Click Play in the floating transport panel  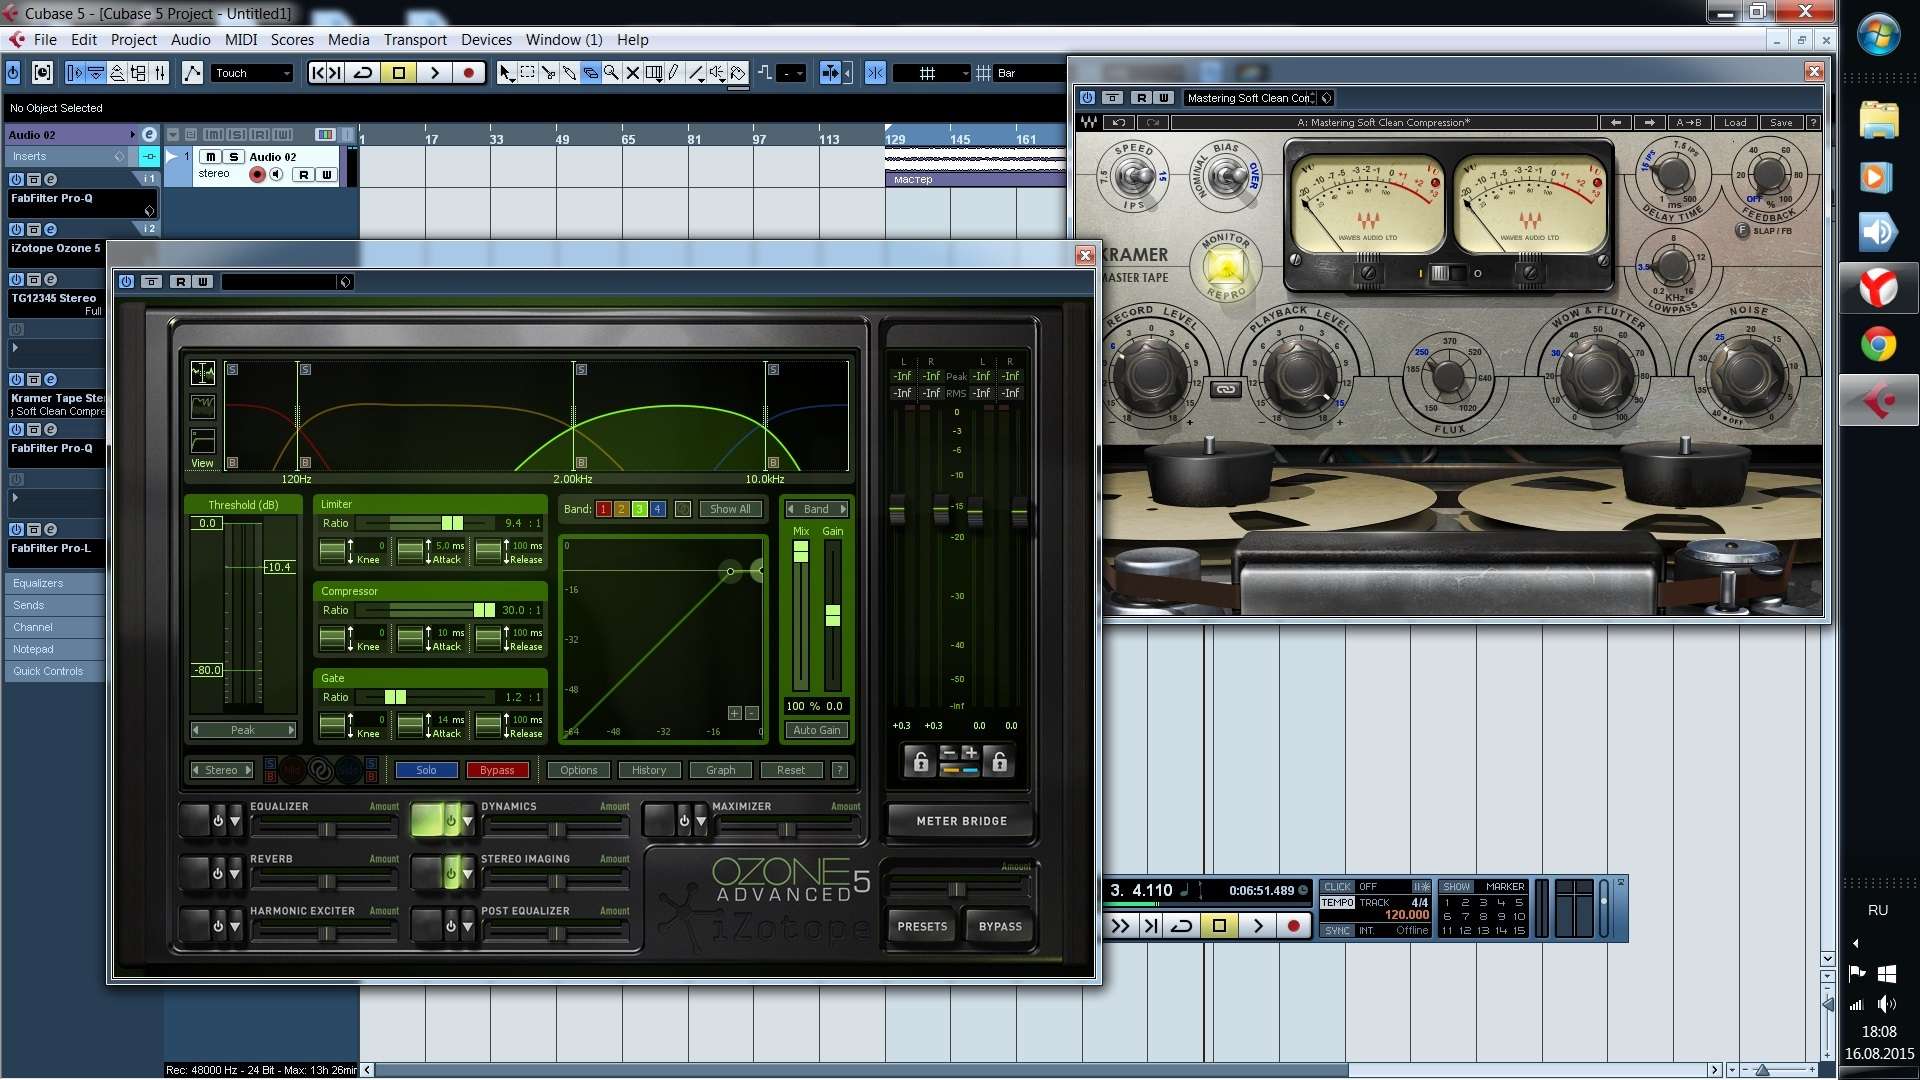[1258, 926]
